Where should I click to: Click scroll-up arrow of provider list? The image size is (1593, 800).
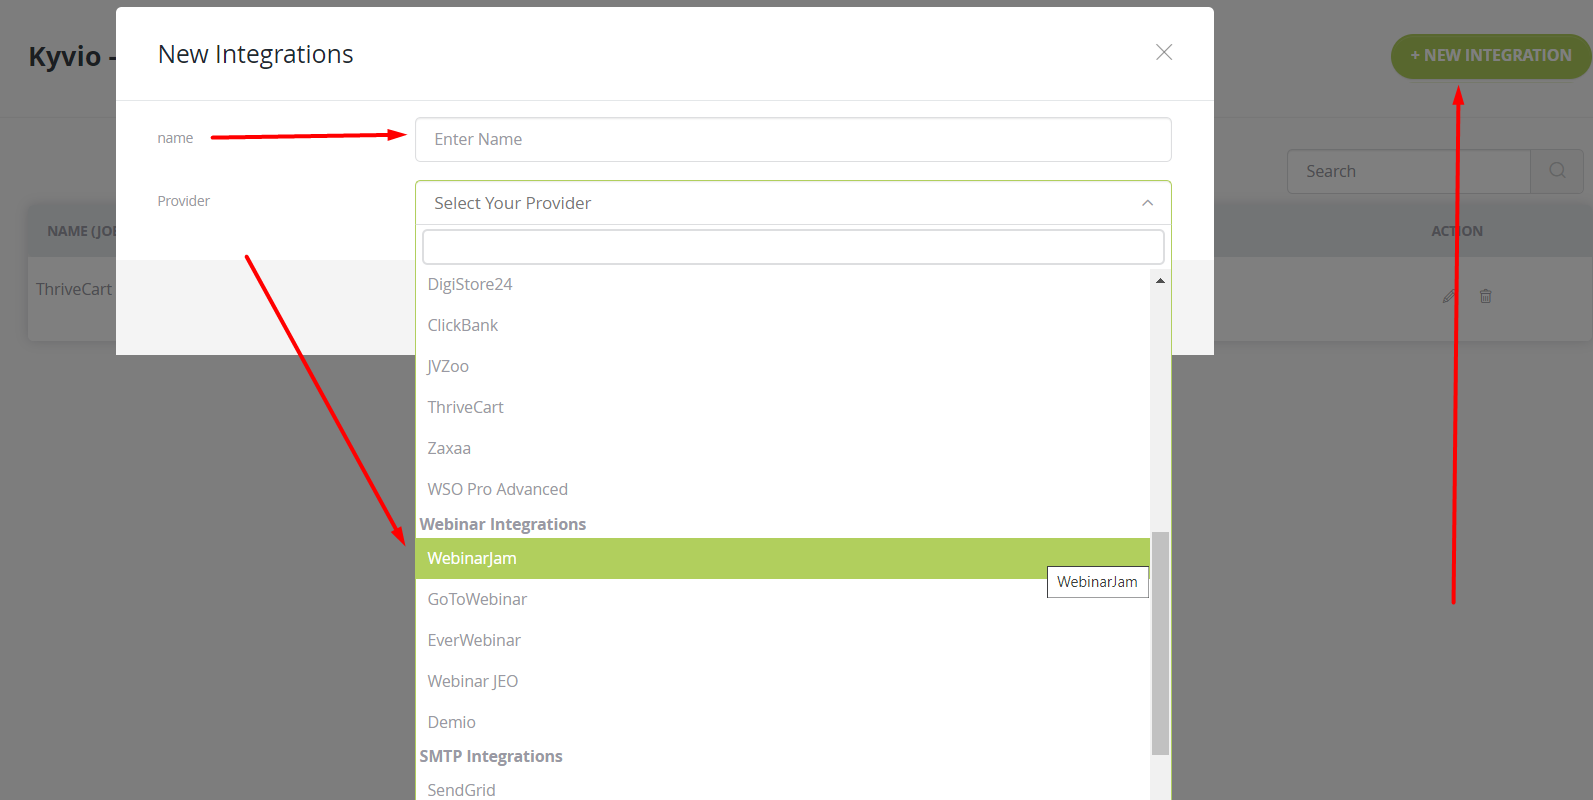tap(1160, 281)
